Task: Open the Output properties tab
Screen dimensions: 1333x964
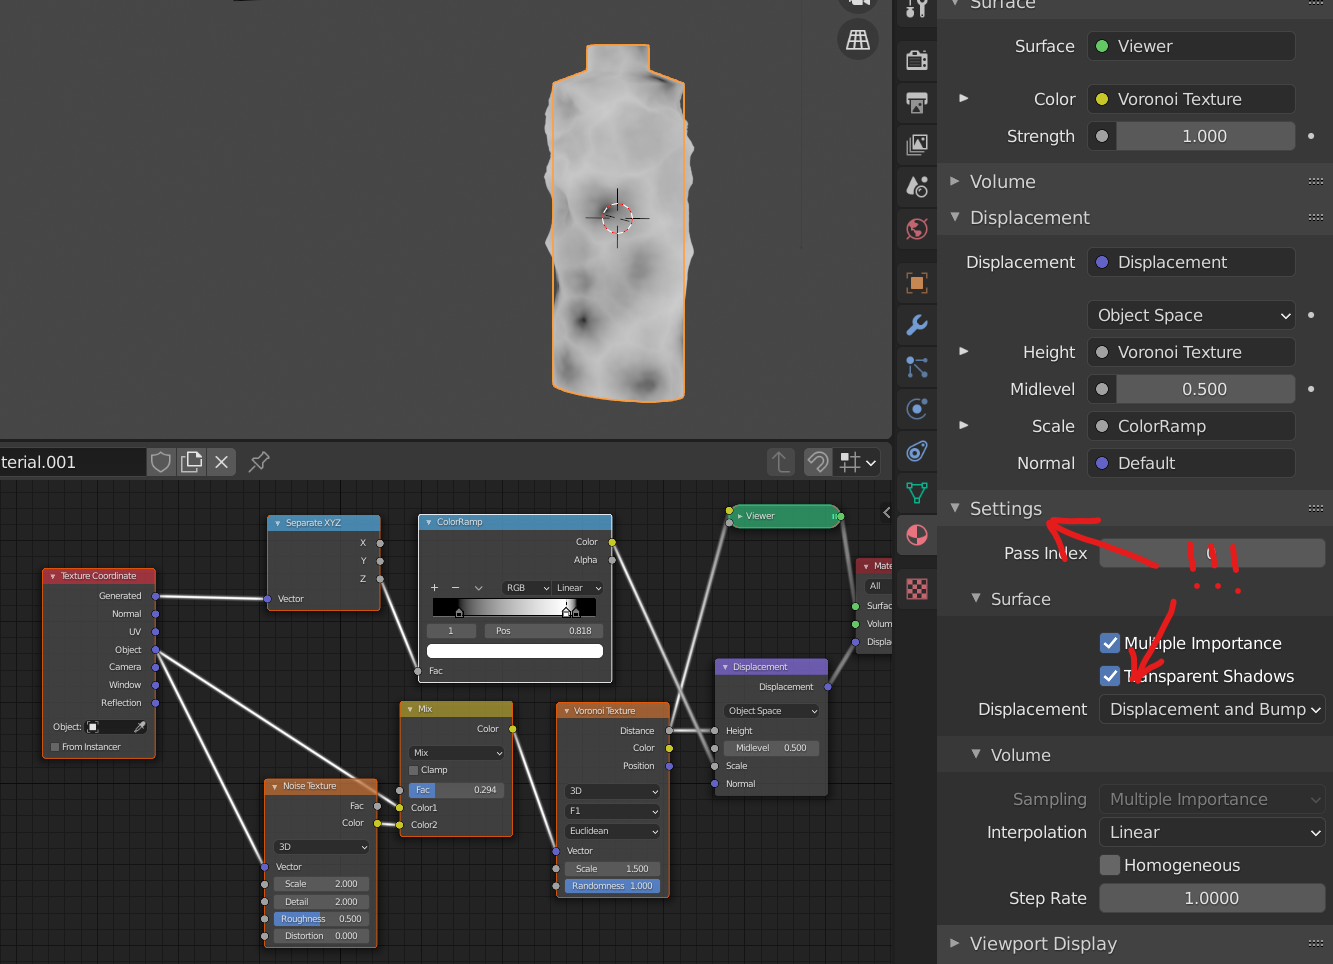Action: tap(916, 102)
